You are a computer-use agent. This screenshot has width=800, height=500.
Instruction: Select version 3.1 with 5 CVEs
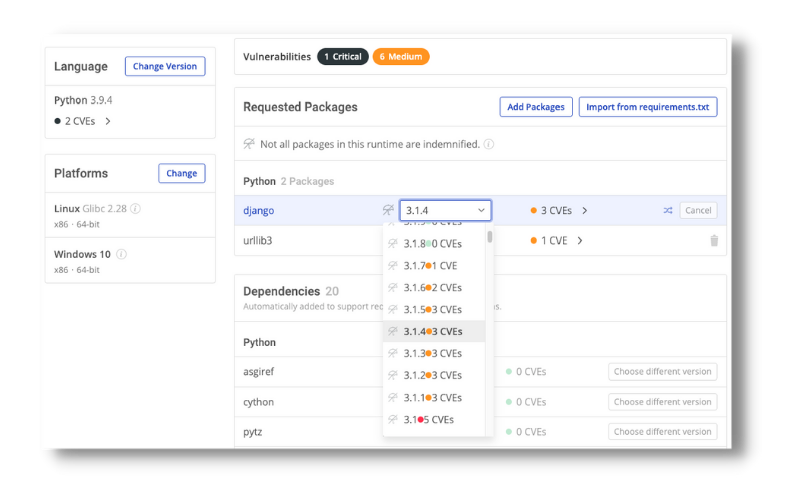(x=434, y=420)
